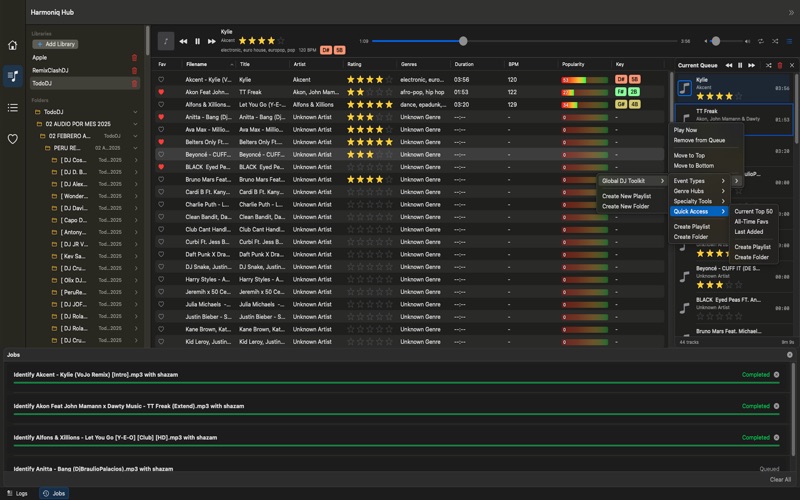Open the Genre Hubs submenu

(x=698, y=191)
